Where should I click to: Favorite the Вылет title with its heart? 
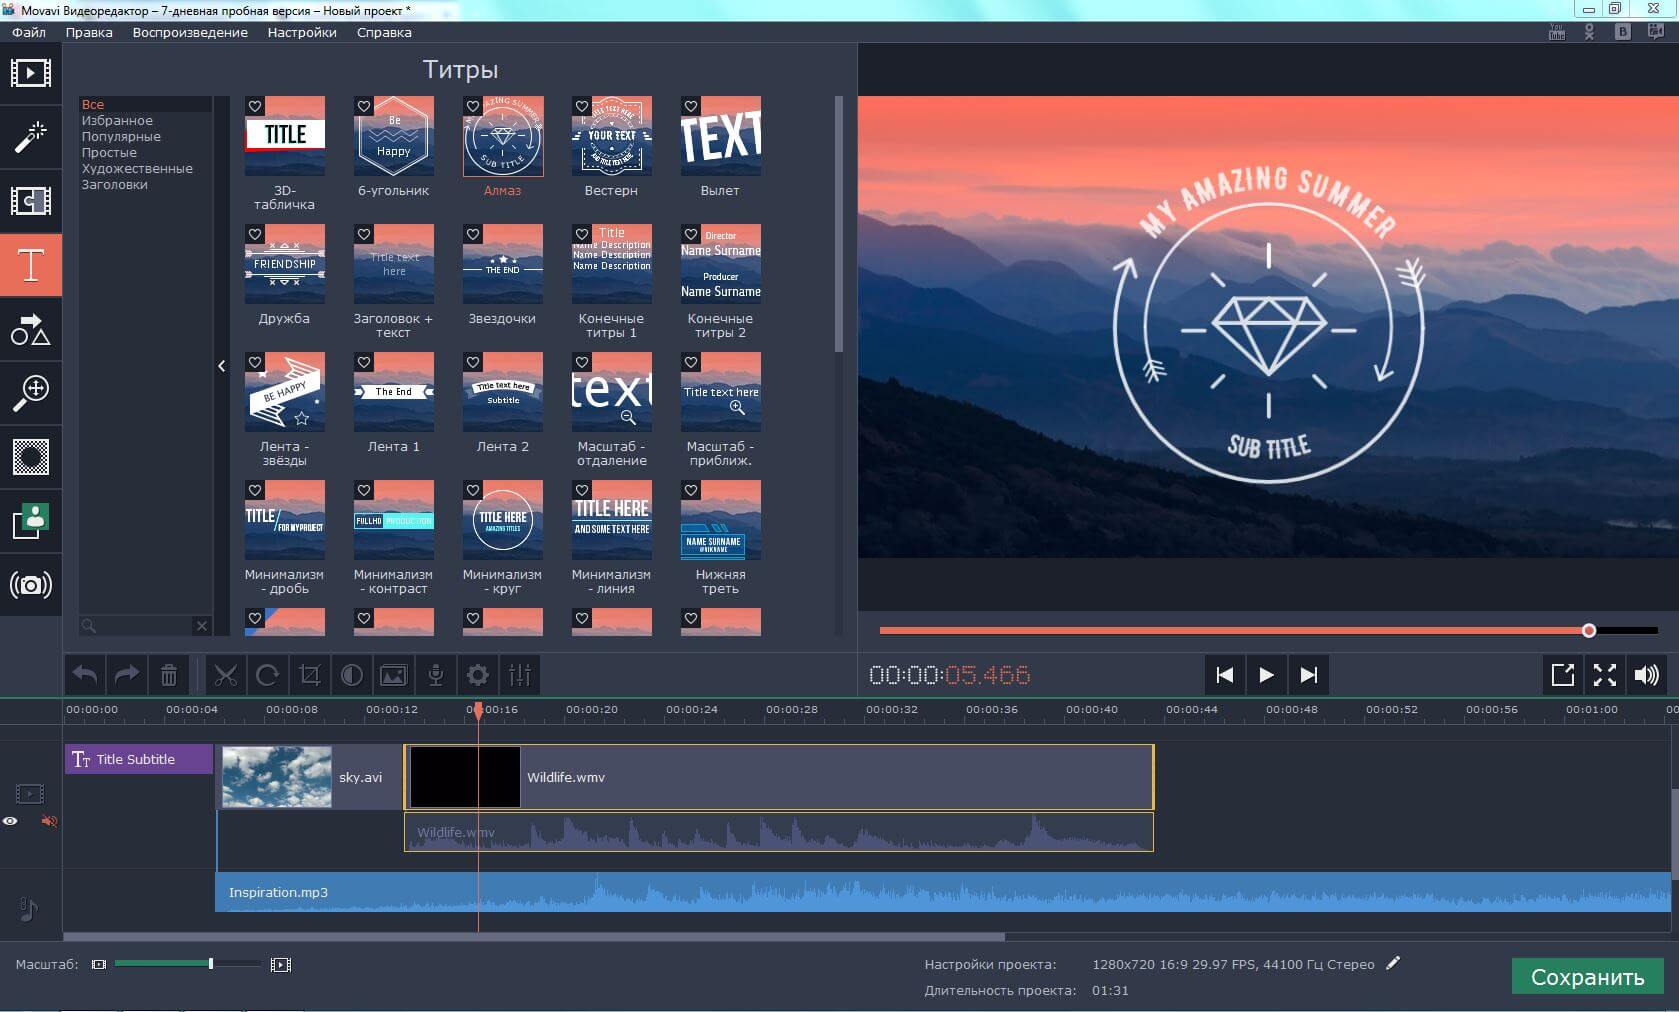691,106
